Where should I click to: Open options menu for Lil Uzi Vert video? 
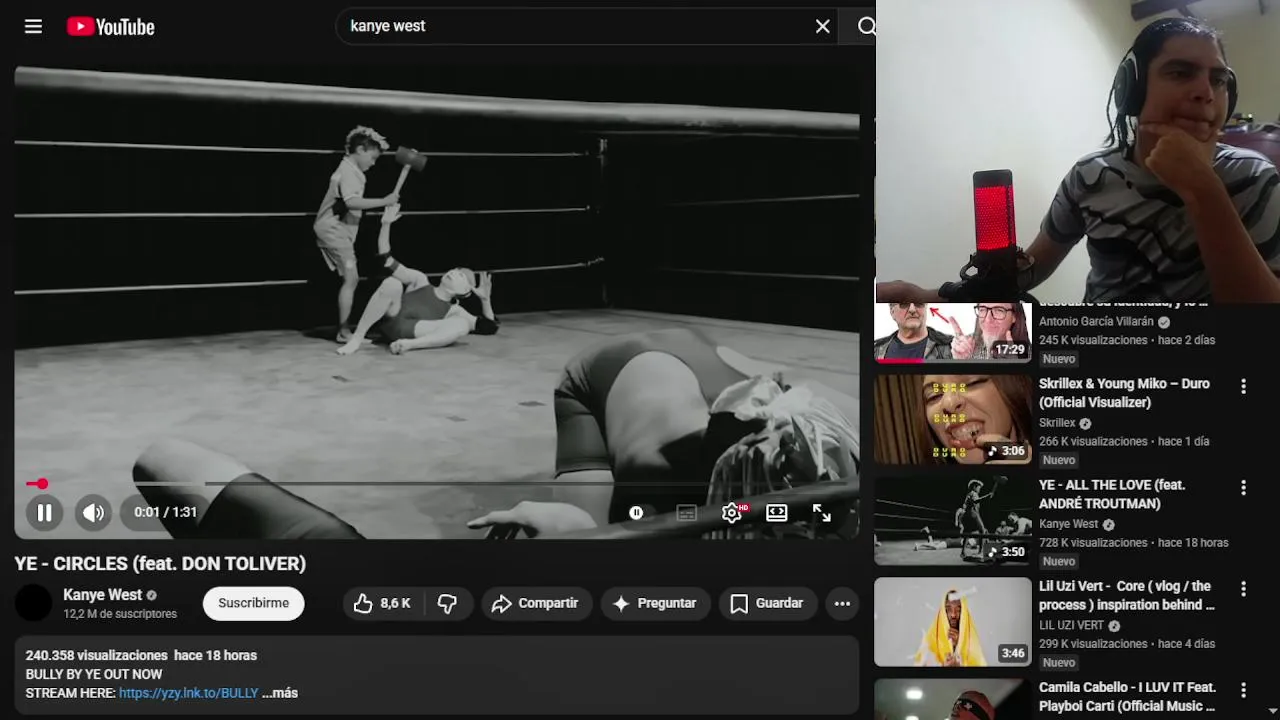1243,589
